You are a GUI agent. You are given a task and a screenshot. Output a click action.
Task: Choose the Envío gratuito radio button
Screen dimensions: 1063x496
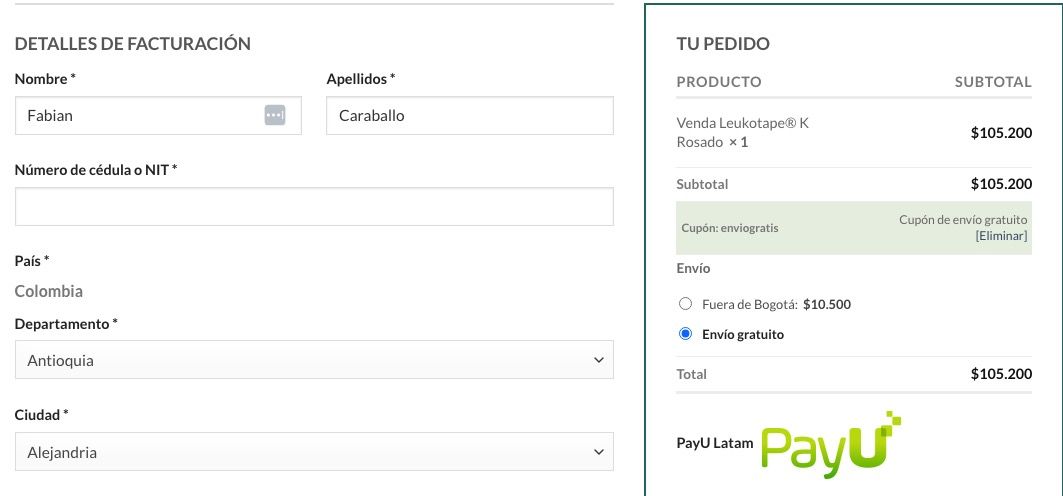[x=685, y=334]
